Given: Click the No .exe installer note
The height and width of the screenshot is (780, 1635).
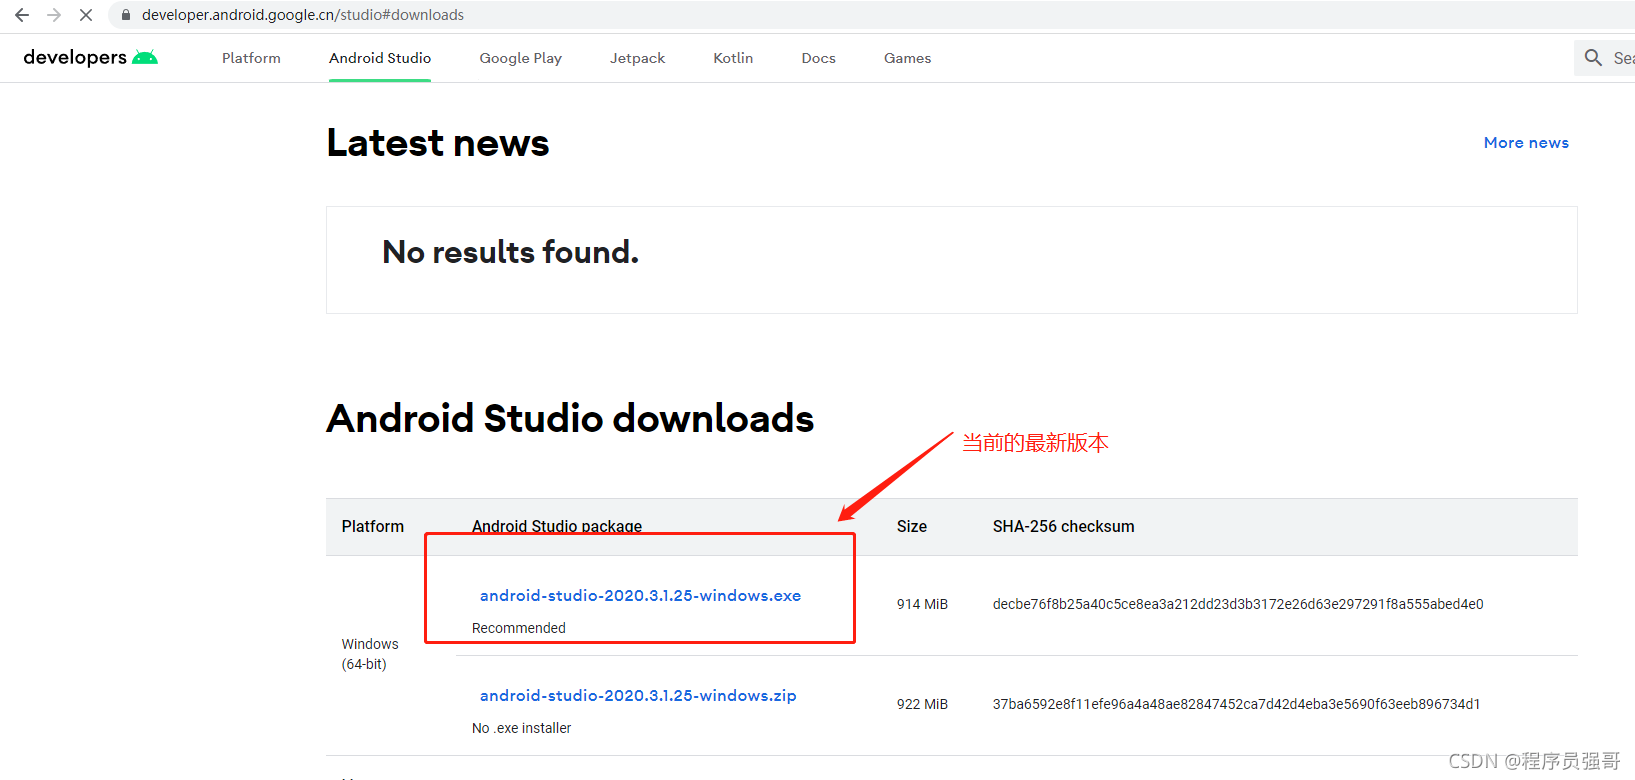Looking at the screenshot, I should 522,728.
